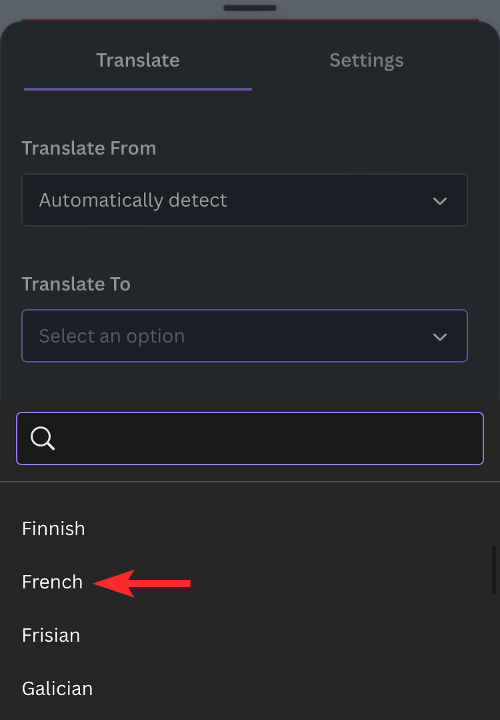Click the Translate From label
This screenshot has width=500, height=720.
click(89, 148)
